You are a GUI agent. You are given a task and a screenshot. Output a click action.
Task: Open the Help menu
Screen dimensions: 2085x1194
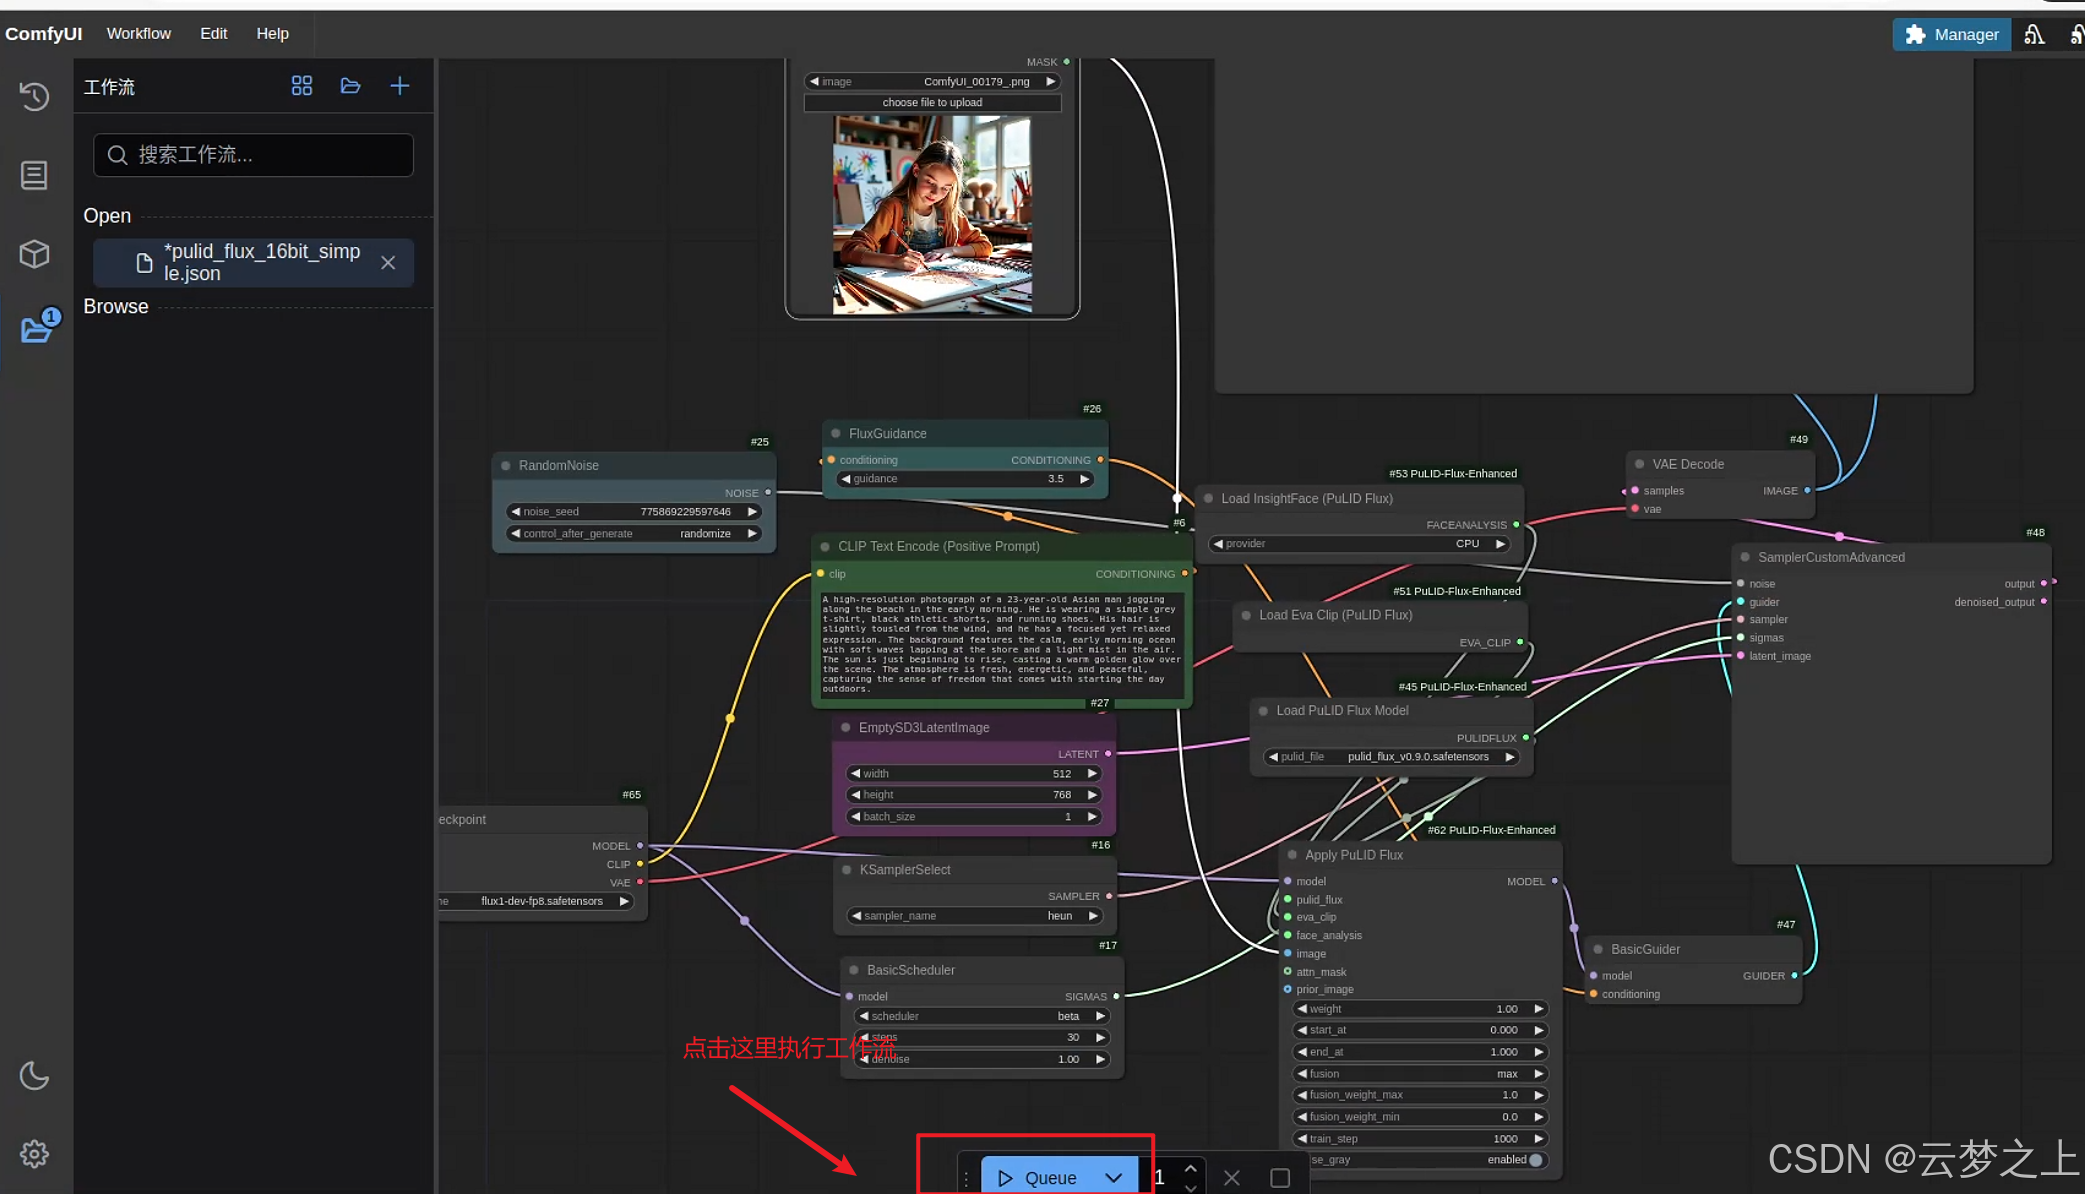point(272,33)
